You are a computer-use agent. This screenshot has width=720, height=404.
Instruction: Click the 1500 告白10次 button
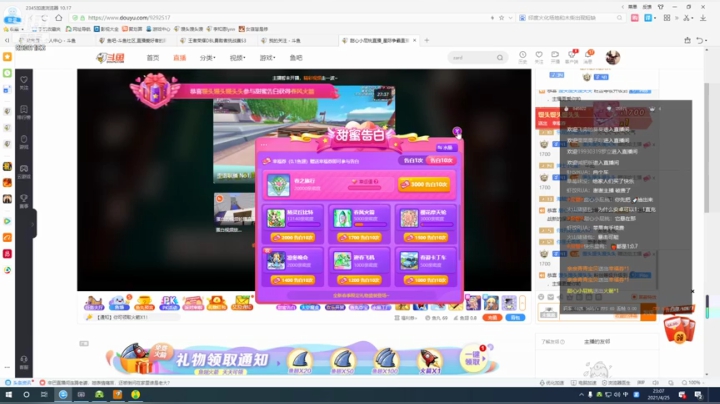(x=426, y=237)
